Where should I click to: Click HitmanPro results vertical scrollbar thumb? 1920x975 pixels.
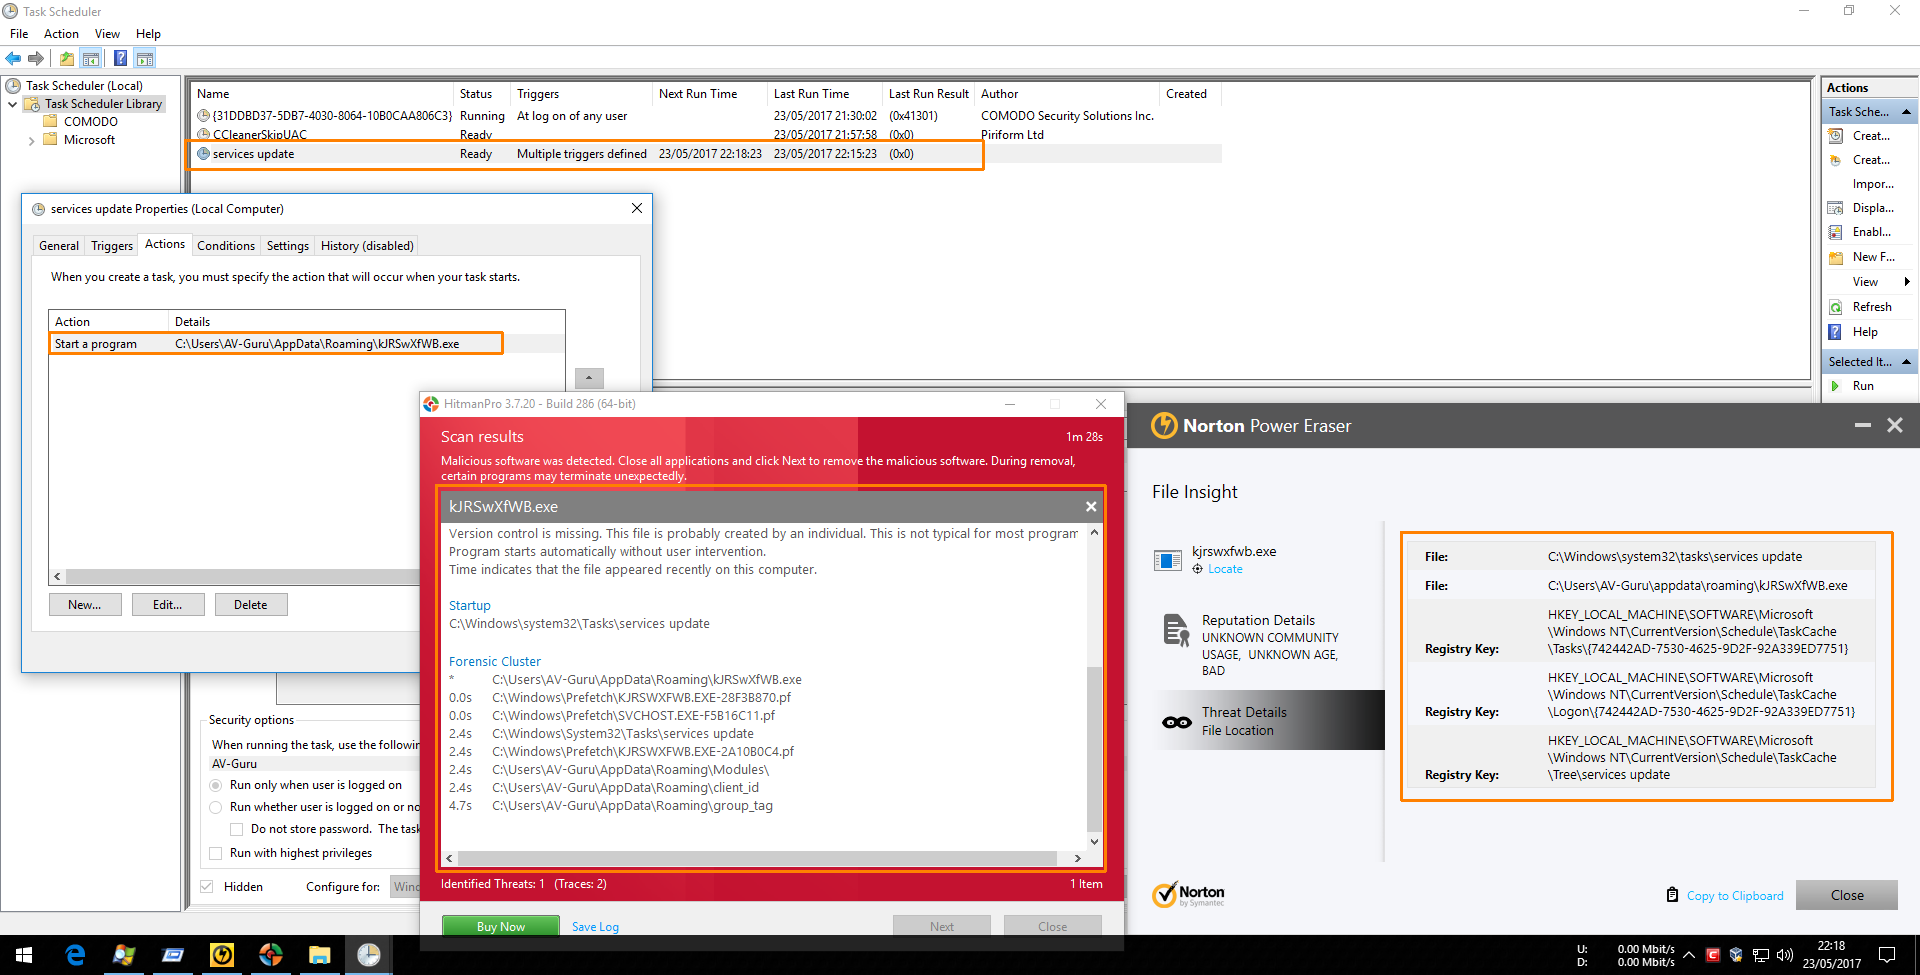[1094, 748]
